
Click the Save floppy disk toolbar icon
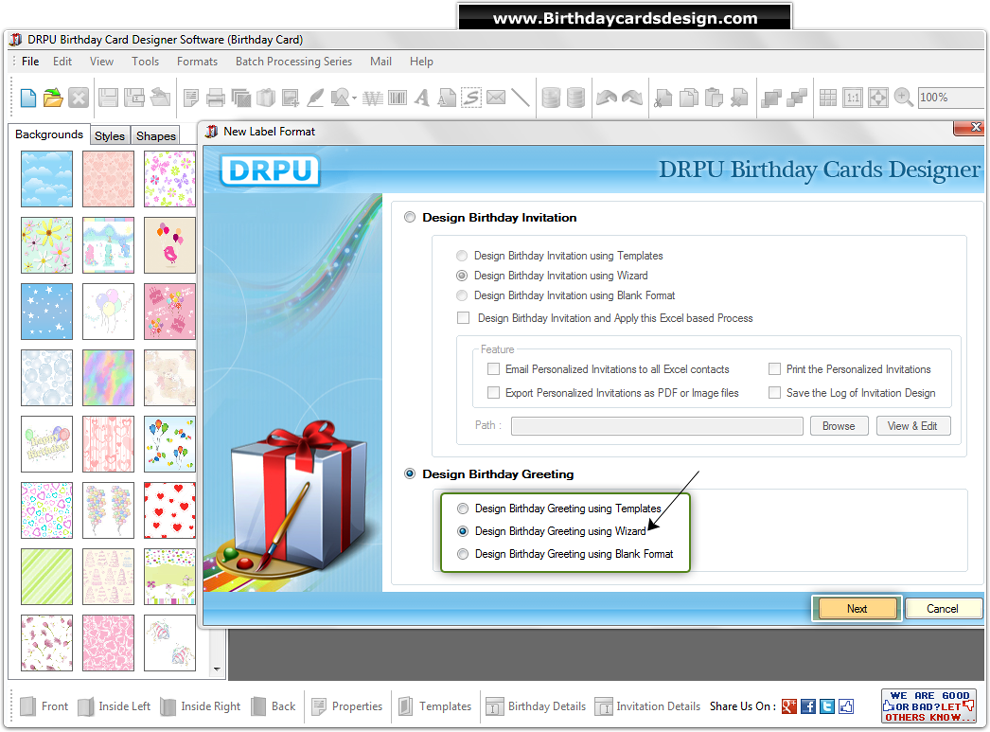pos(108,98)
